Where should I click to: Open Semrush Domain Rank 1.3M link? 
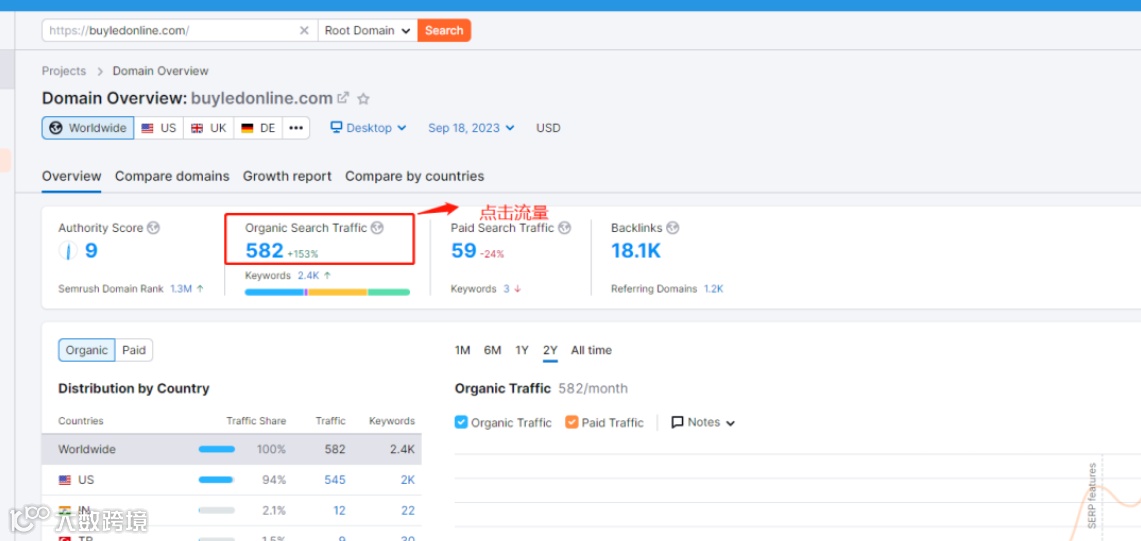180,288
